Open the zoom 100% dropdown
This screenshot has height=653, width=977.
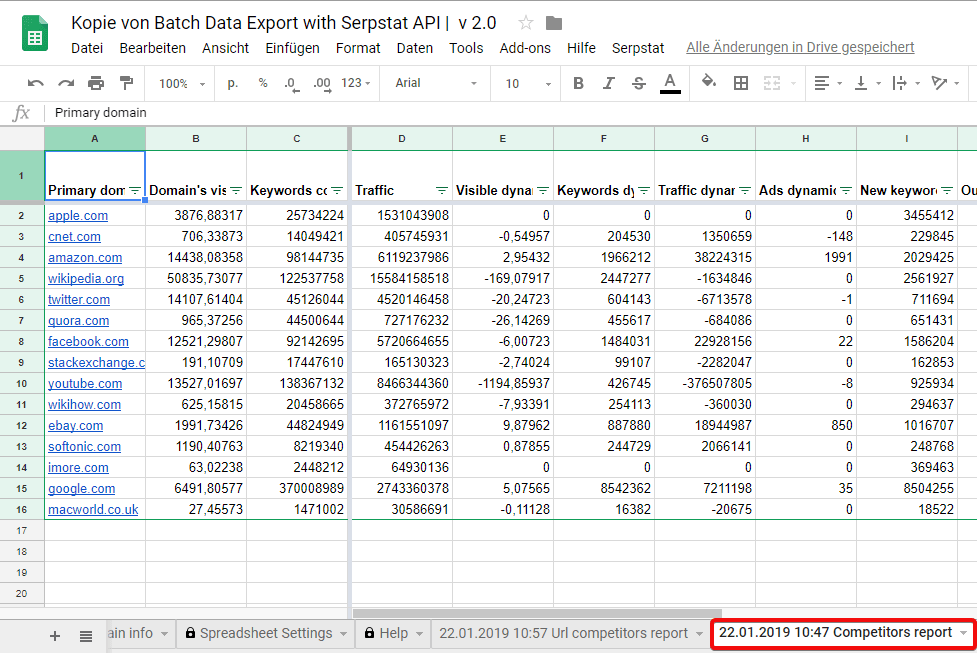coord(182,83)
